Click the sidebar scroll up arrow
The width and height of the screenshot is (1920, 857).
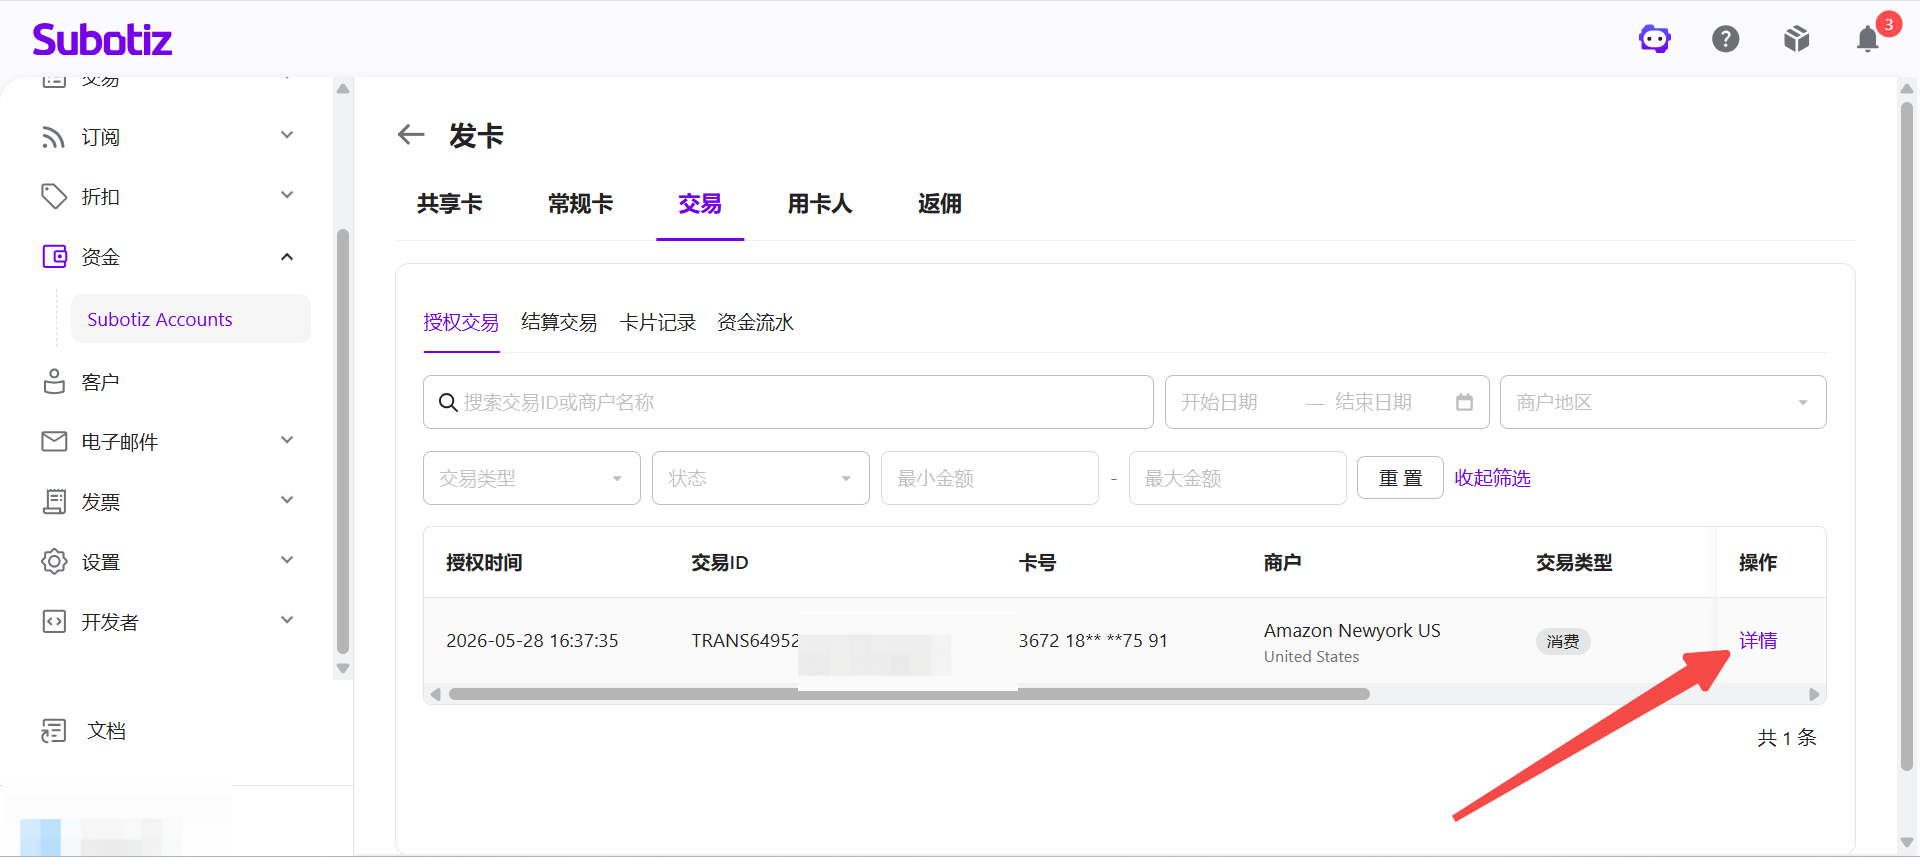tap(343, 89)
